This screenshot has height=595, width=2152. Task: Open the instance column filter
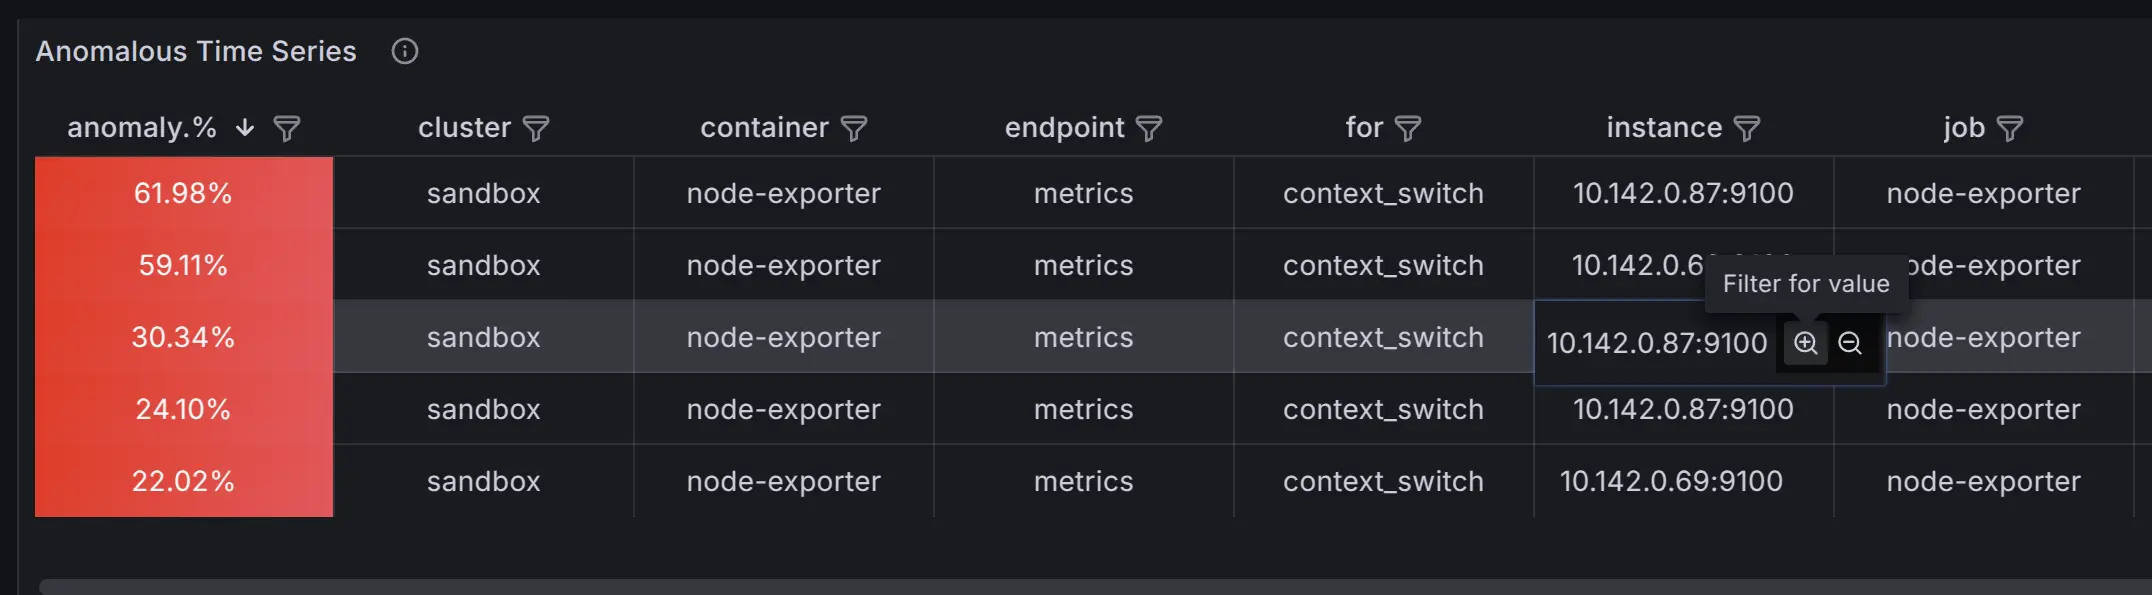[1747, 129]
